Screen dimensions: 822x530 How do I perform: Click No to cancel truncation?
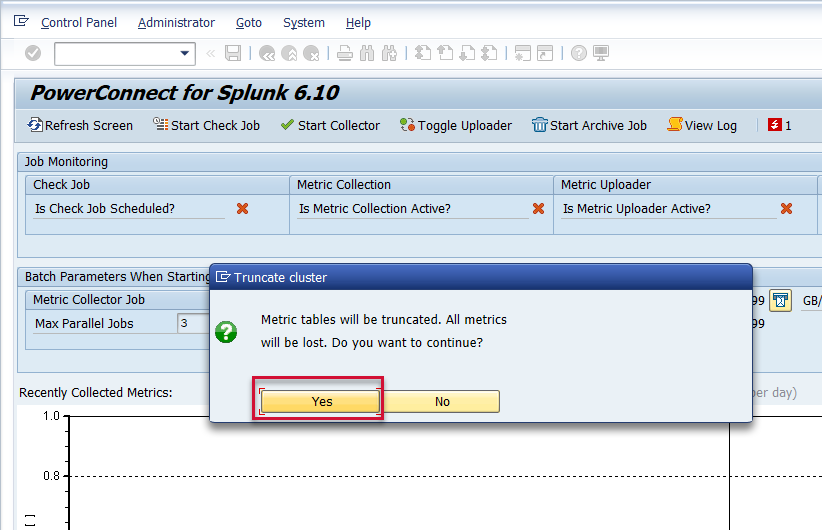442,401
